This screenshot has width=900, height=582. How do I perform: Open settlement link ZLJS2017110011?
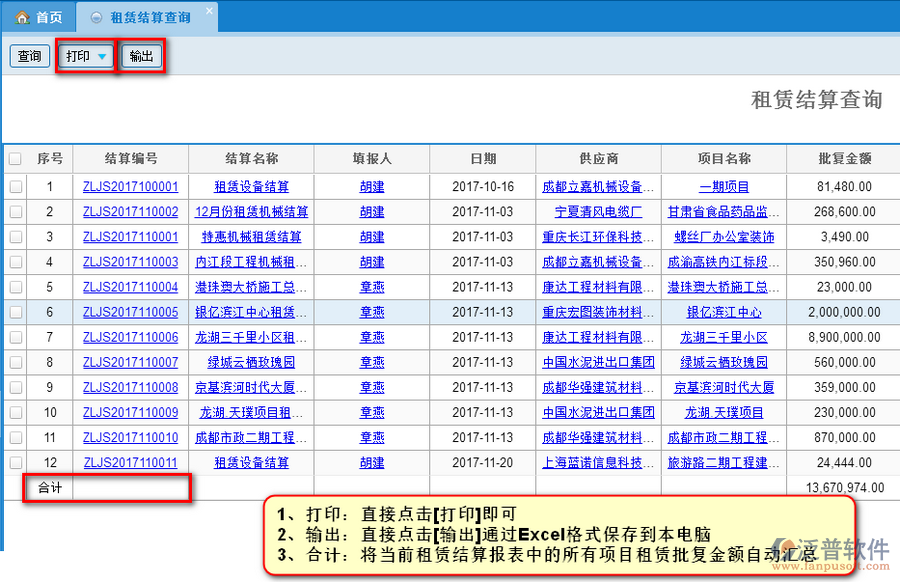click(x=130, y=462)
